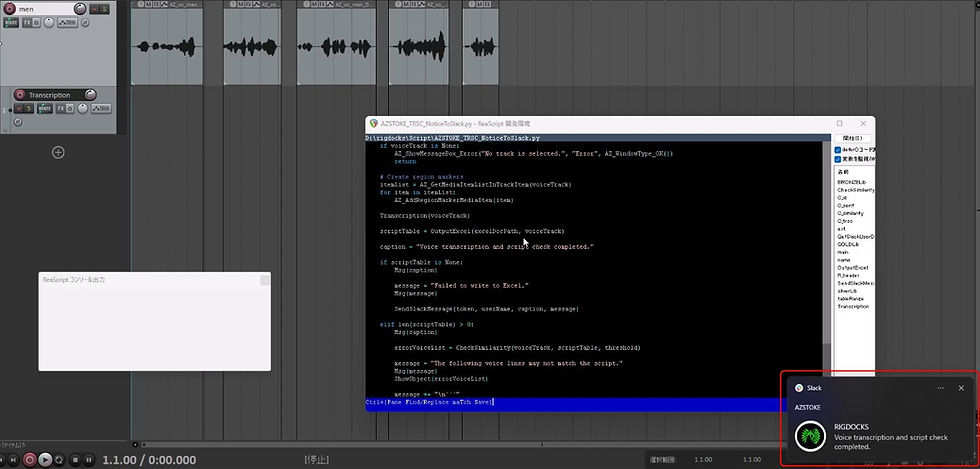Toggle transport repeat loop
This screenshot has width=980, height=469.
pyautogui.click(x=59, y=460)
